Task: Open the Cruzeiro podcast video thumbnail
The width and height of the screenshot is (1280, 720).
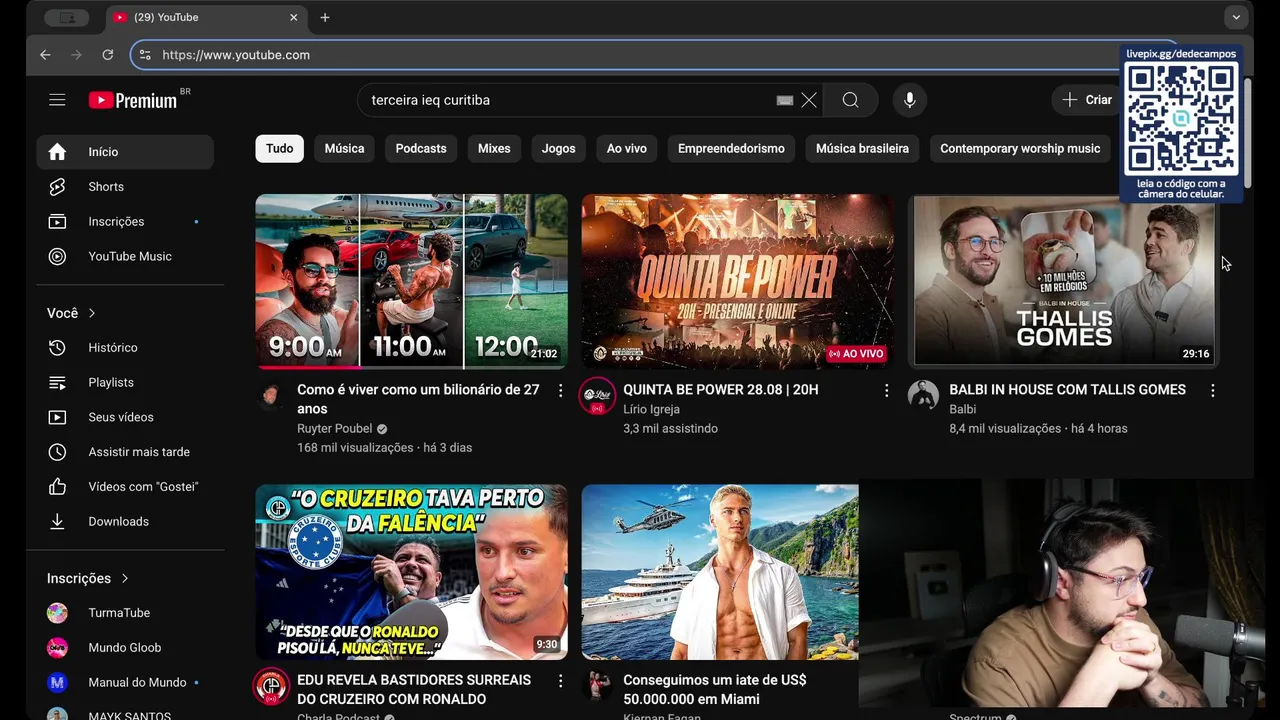Action: coord(411,572)
